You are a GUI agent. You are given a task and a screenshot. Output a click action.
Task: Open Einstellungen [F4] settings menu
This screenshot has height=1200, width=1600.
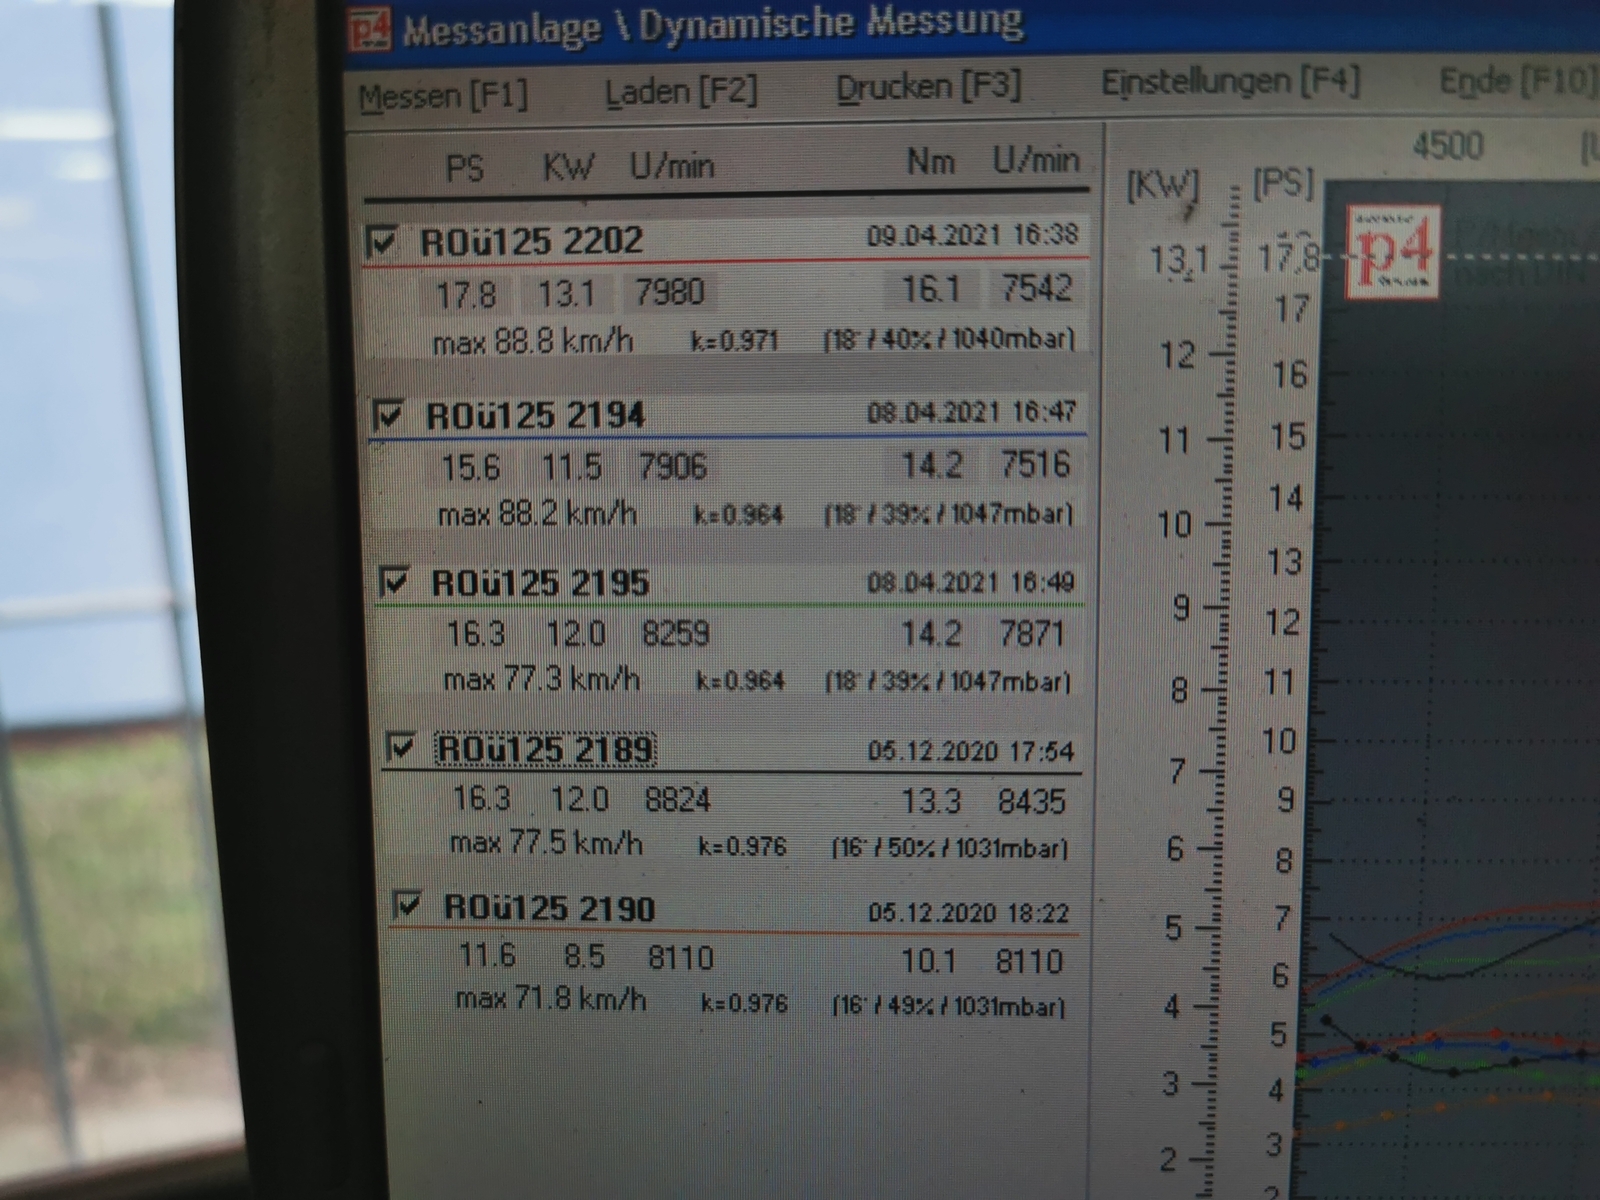point(1230,82)
